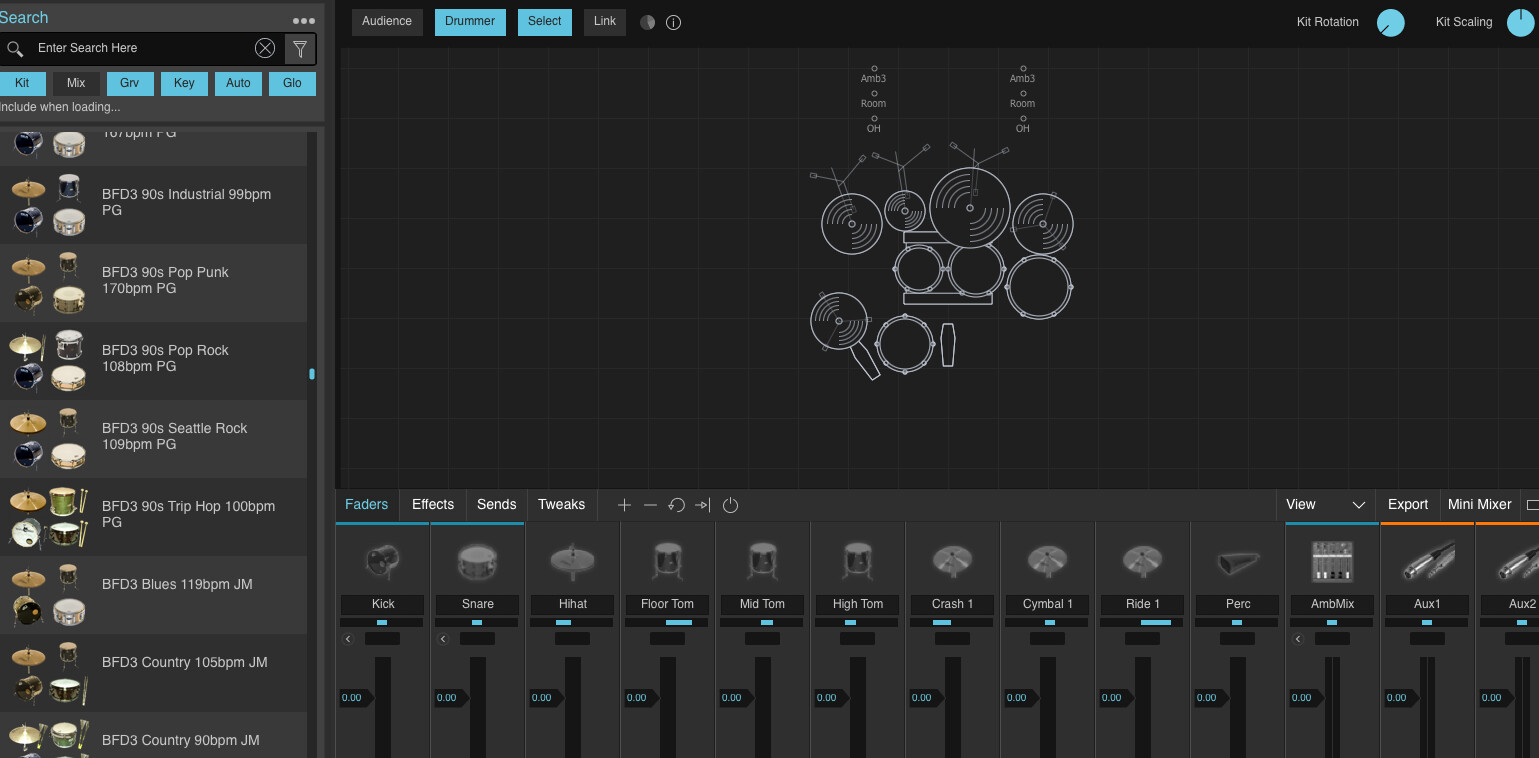Open the three-dots menu in Search panel
The height and width of the screenshot is (758, 1539).
tap(303, 21)
